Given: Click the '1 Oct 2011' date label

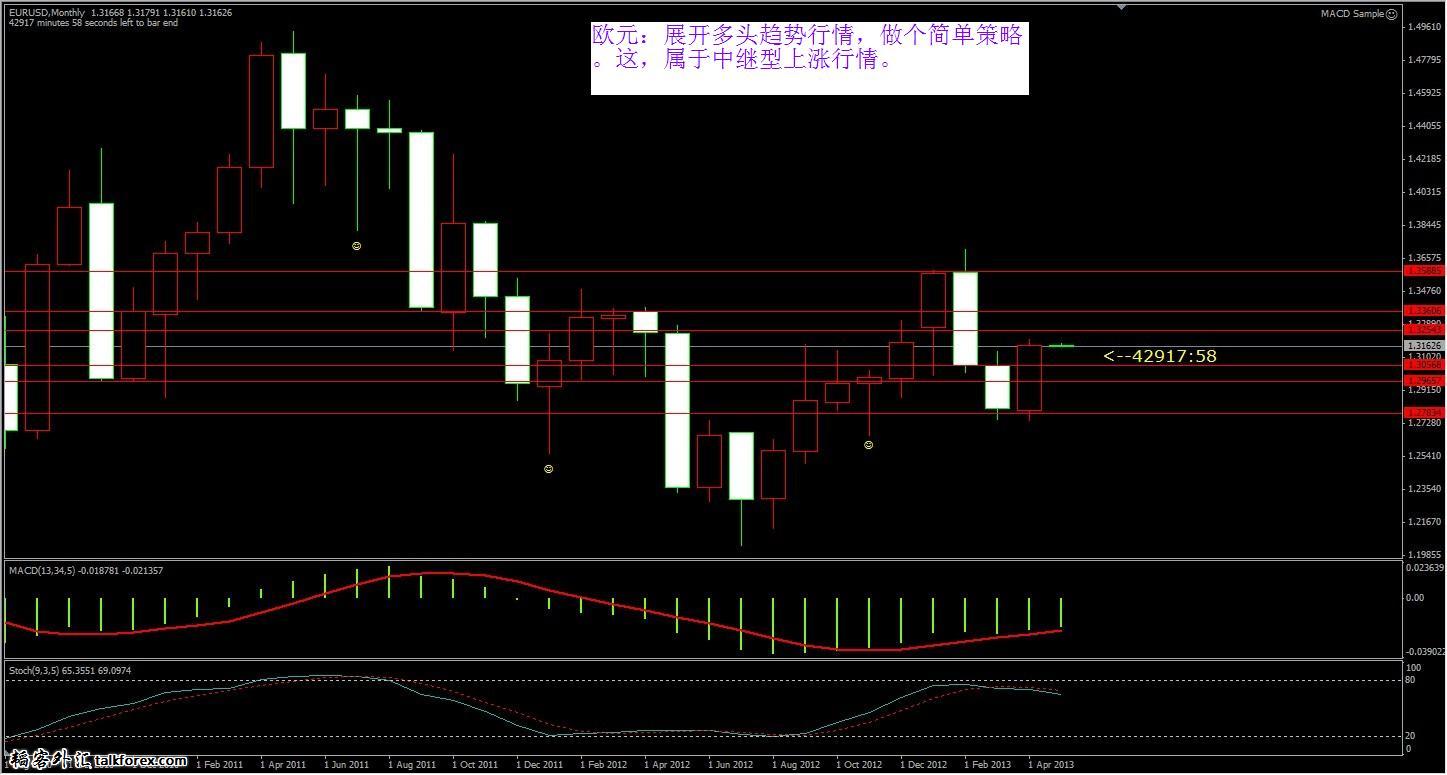Looking at the screenshot, I should 475,764.
